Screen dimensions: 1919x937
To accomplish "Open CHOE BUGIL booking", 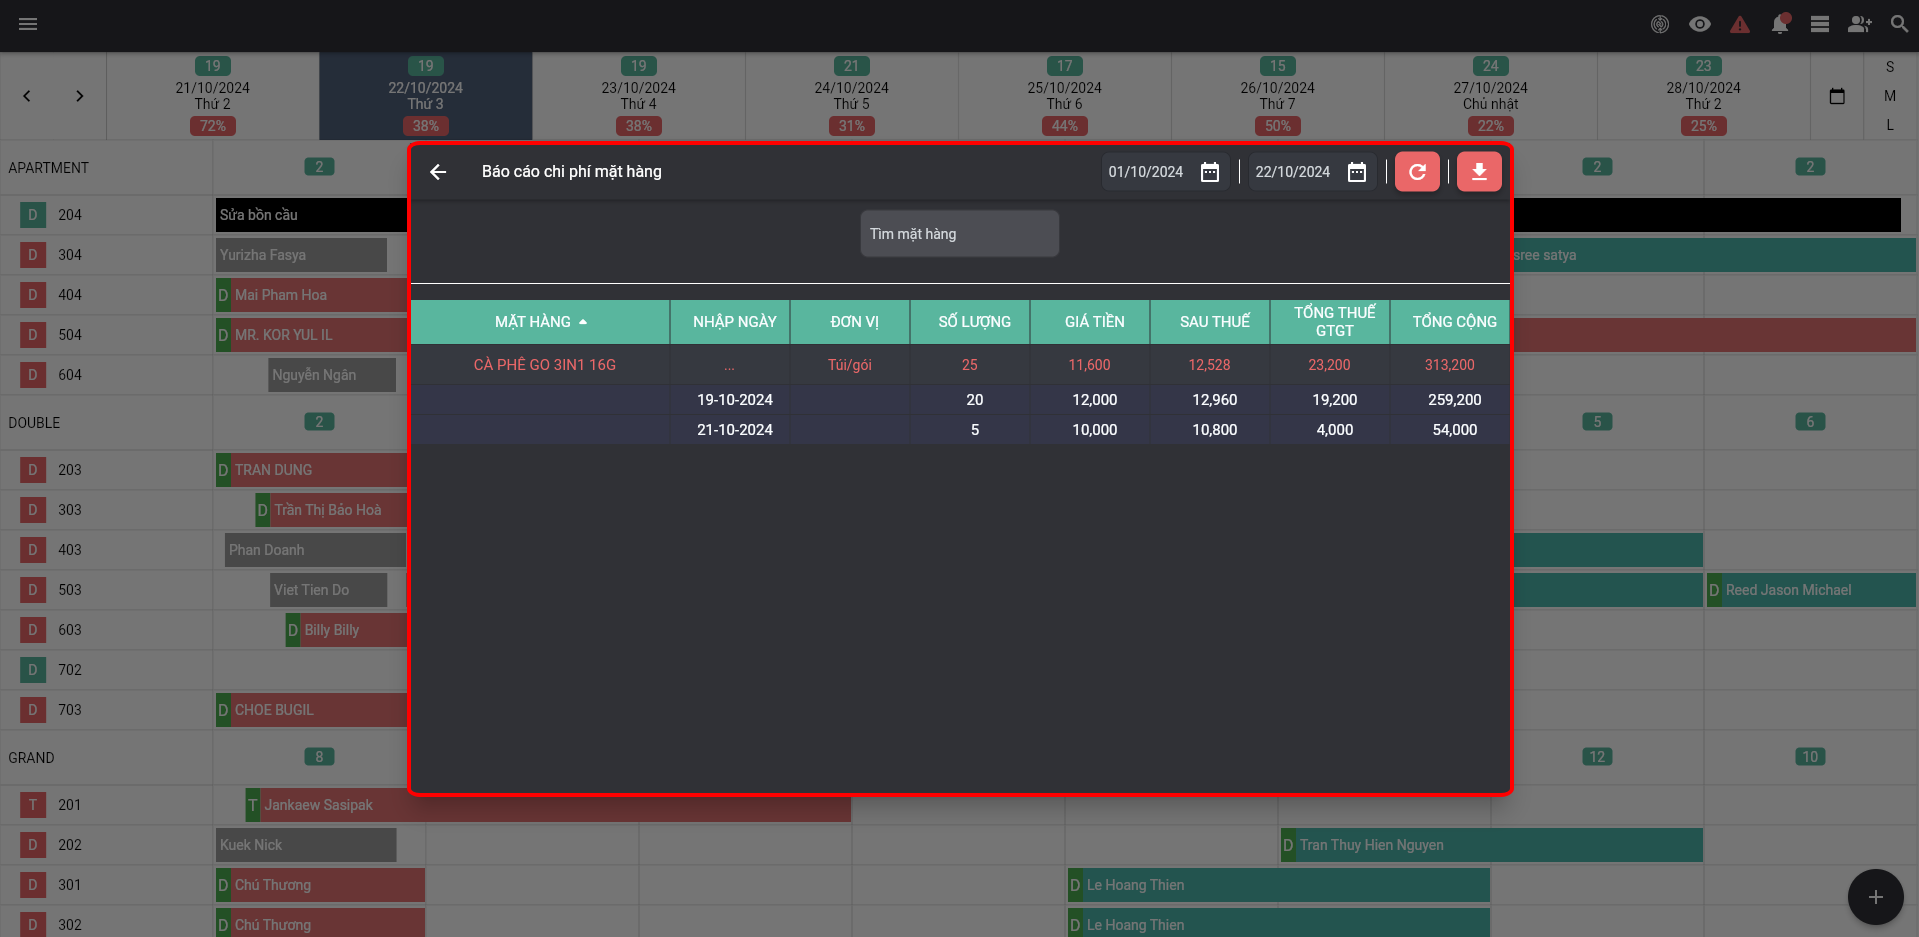I will pyautogui.click(x=312, y=710).
